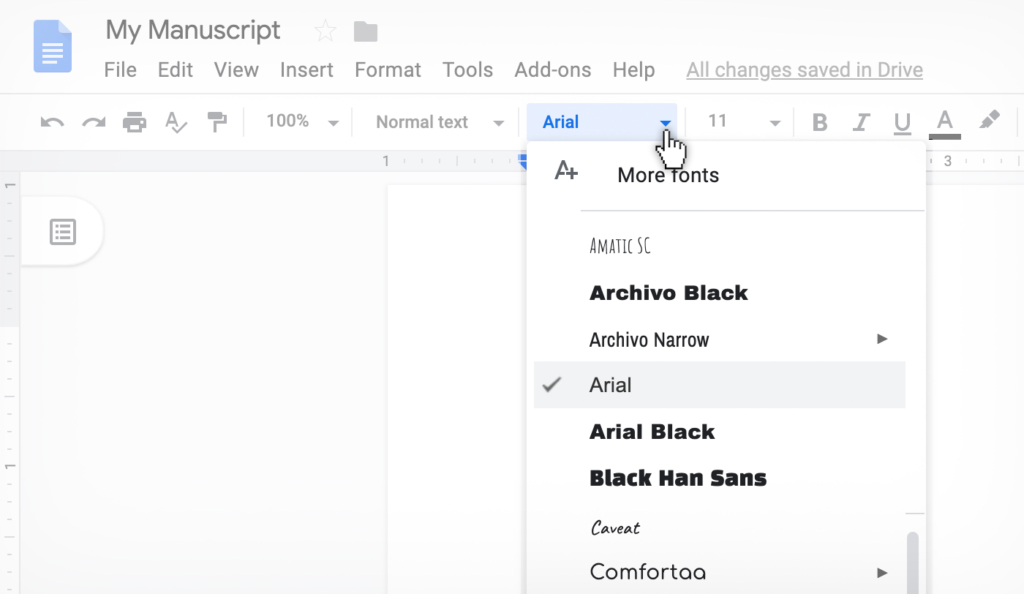Open the document outline panel
The image size is (1024, 594).
point(63,231)
